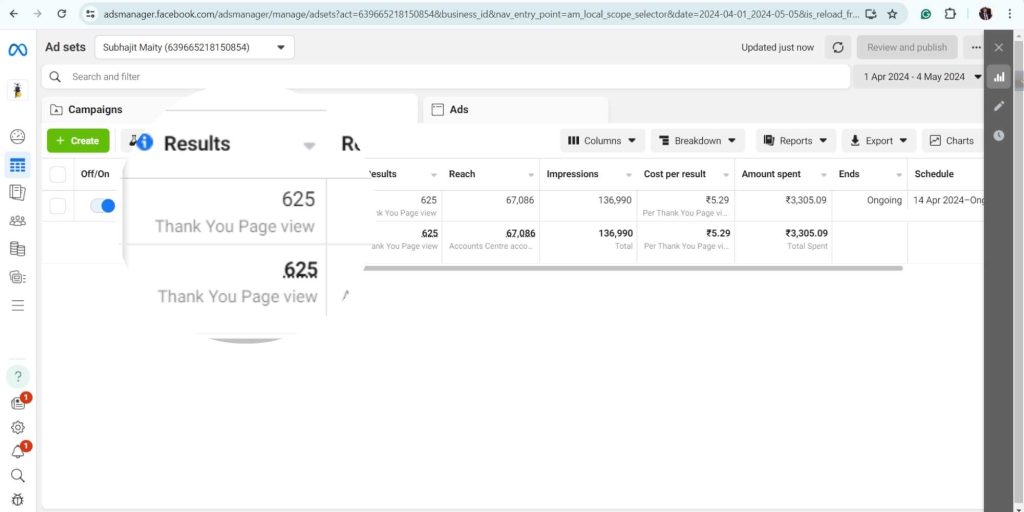This screenshot has height=512, width=1024.
Task: Turn off the ad set On/Off switch
Action: [x=103, y=206]
